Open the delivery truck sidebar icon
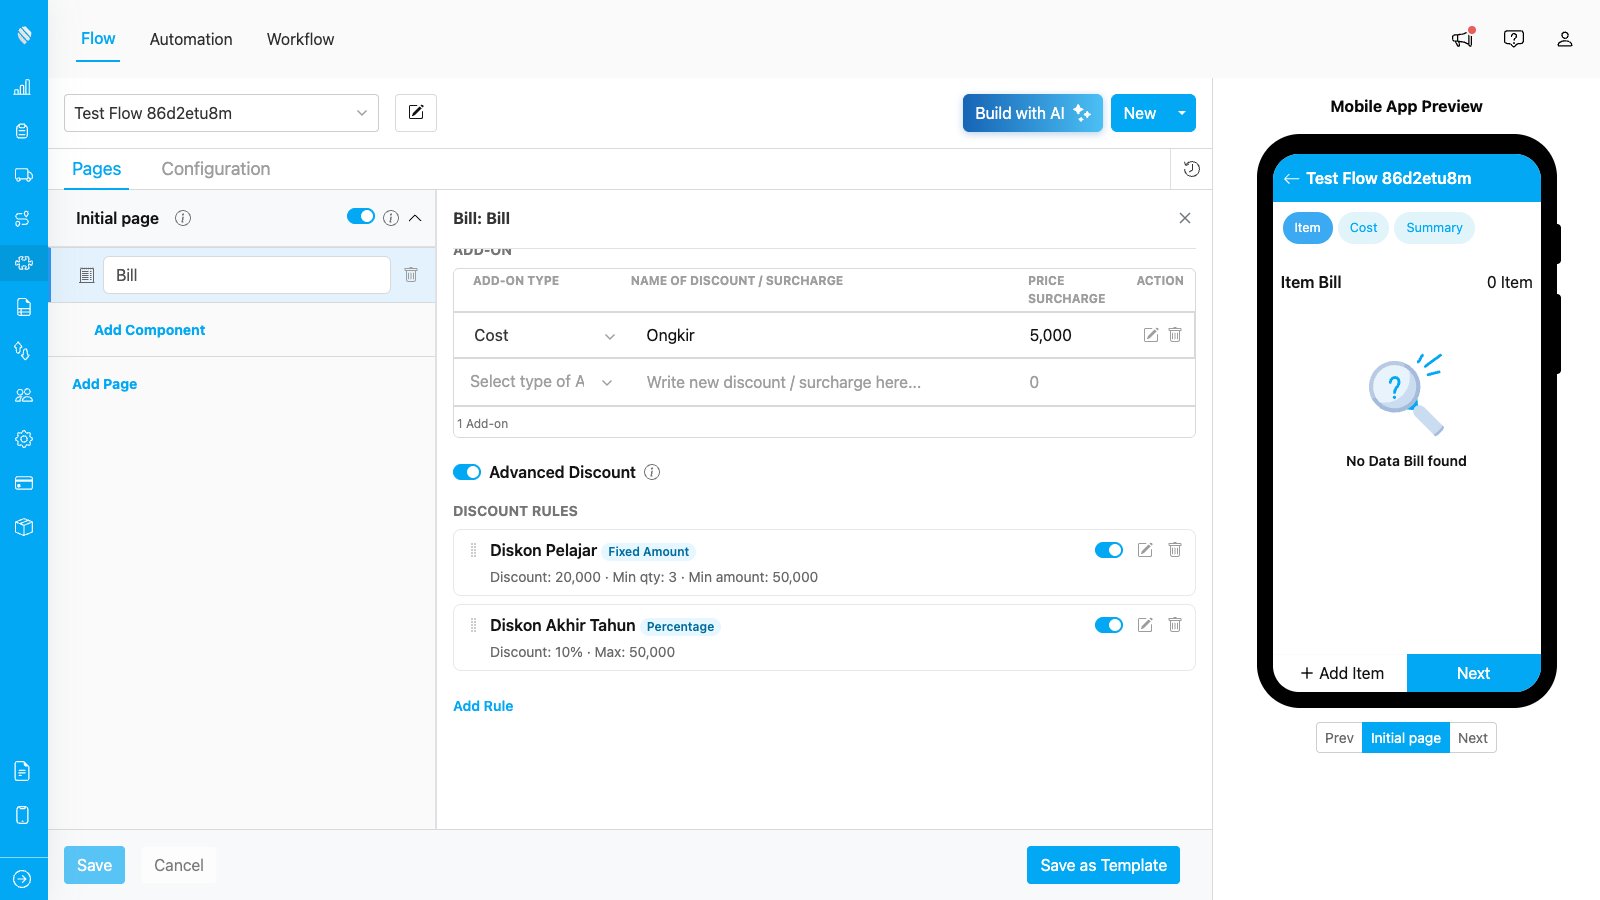 click(x=23, y=175)
